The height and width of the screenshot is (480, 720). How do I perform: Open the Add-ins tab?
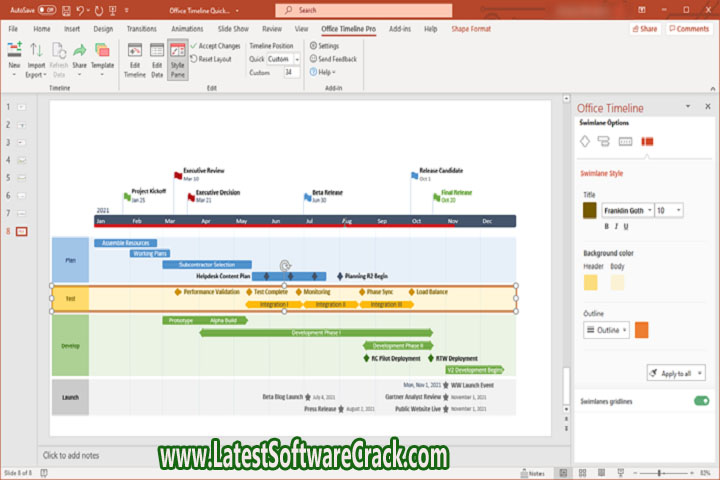399,29
